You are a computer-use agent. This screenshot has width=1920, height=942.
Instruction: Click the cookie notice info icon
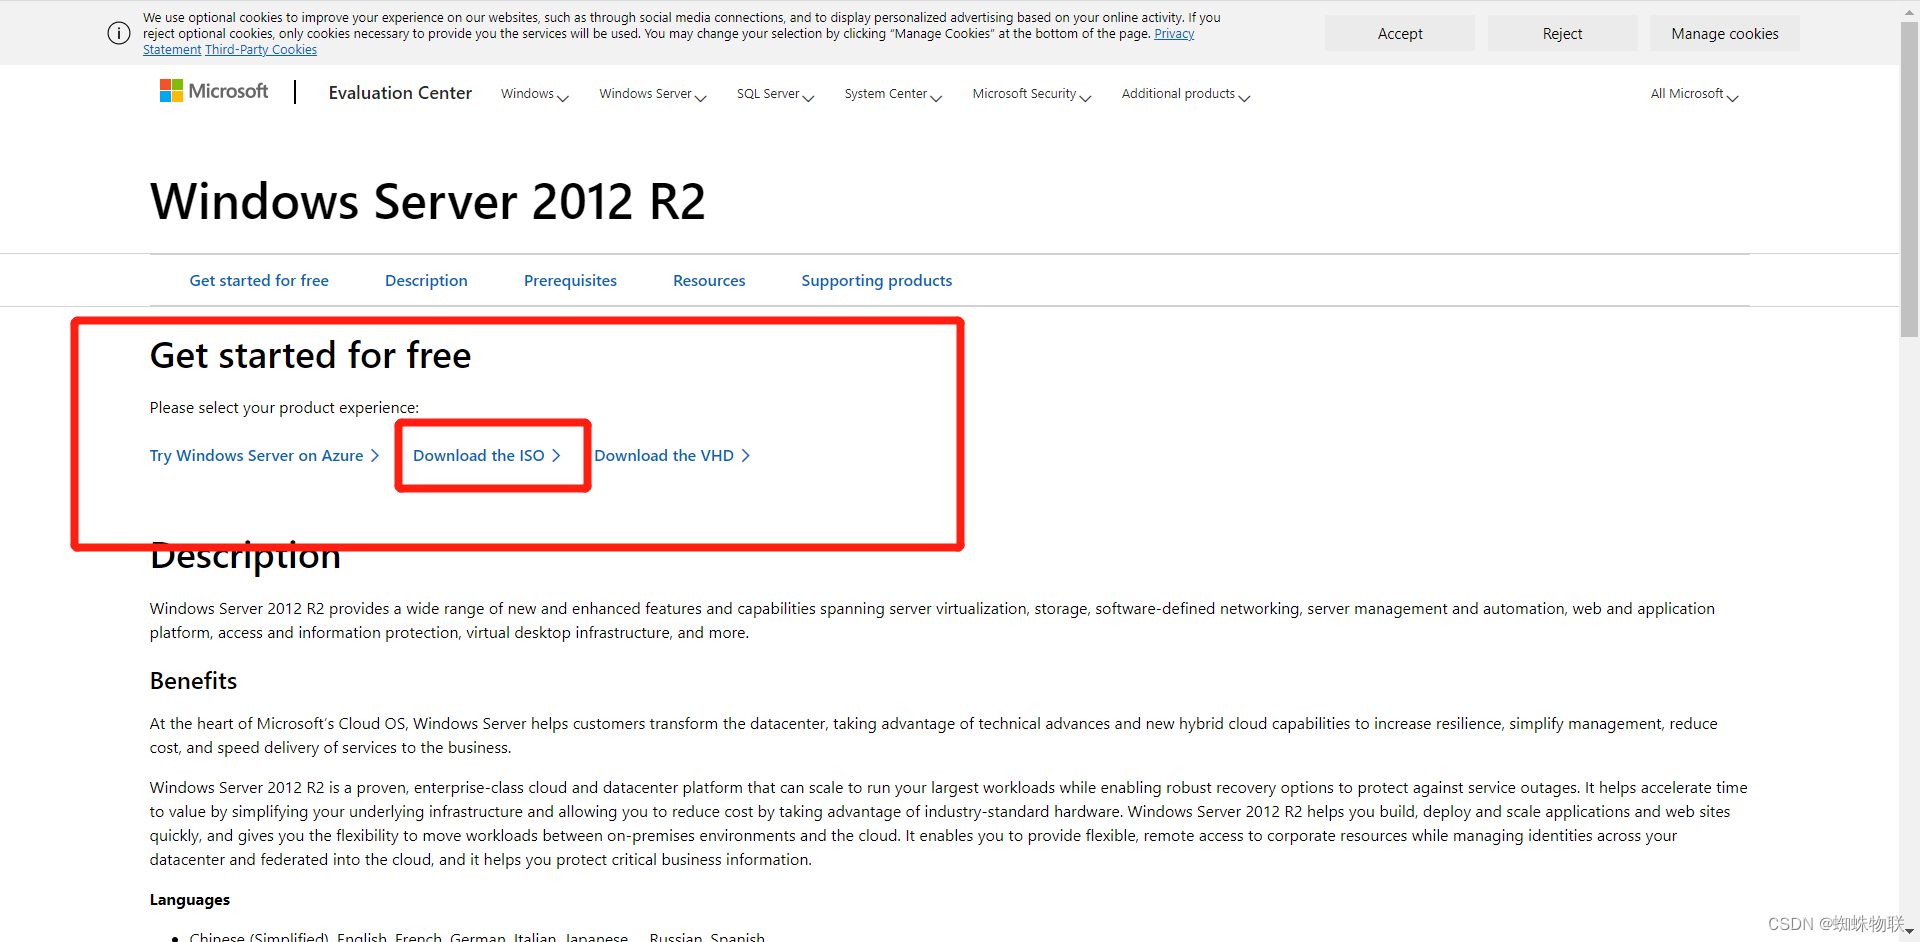click(119, 33)
